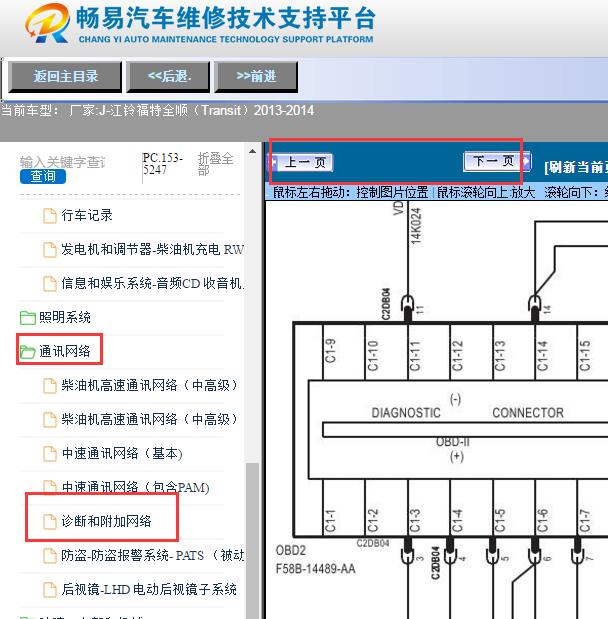
Task: Expand the 照明系统 folder
Action: coord(65,317)
